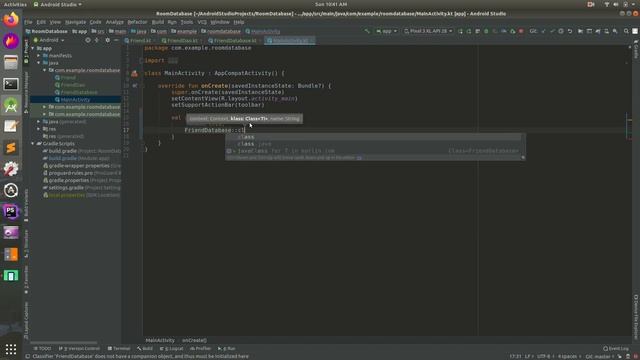The height and width of the screenshot is (360, 640).
Task: Open the Refactor menu
Action: click(137, 22)
